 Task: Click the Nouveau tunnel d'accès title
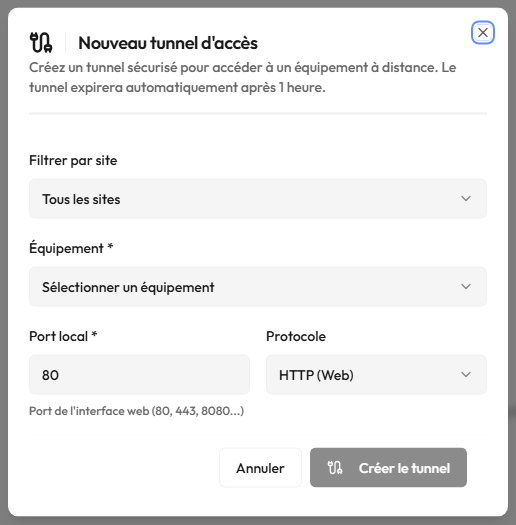click(x=168, y=43)
